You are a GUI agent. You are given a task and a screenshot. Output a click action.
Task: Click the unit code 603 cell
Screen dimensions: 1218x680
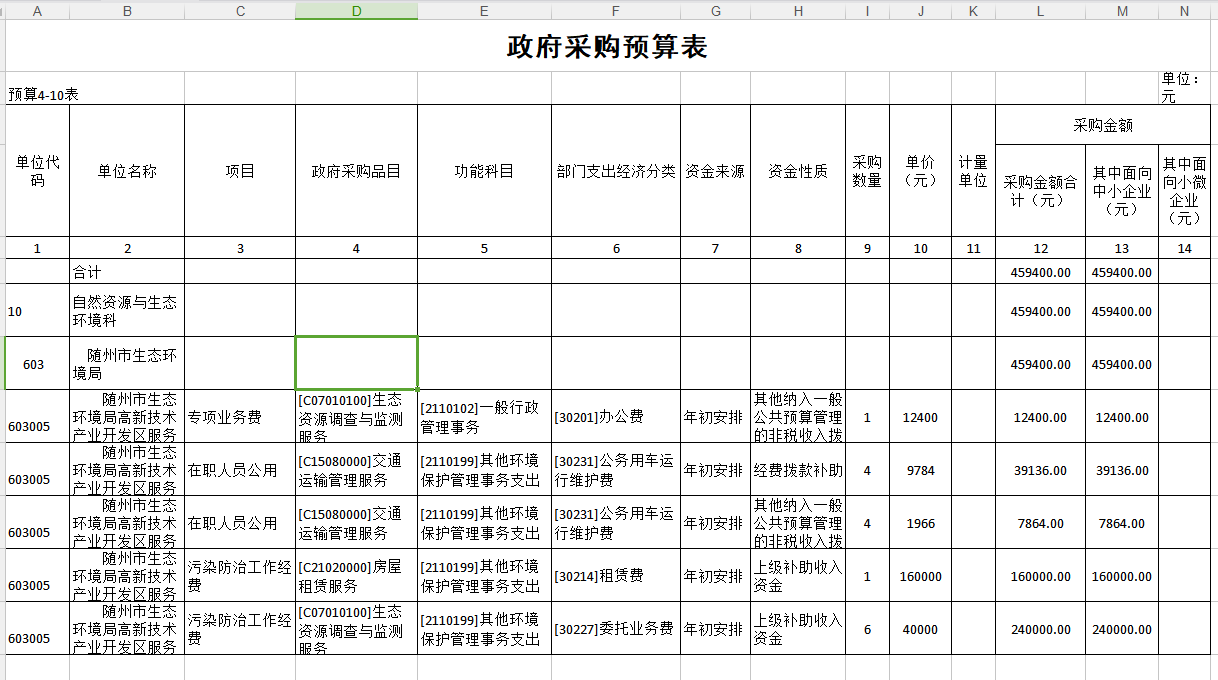(37, 364)
